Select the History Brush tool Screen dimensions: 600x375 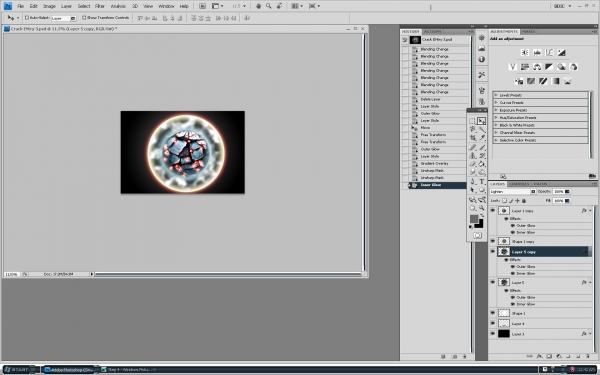[482, 156]
